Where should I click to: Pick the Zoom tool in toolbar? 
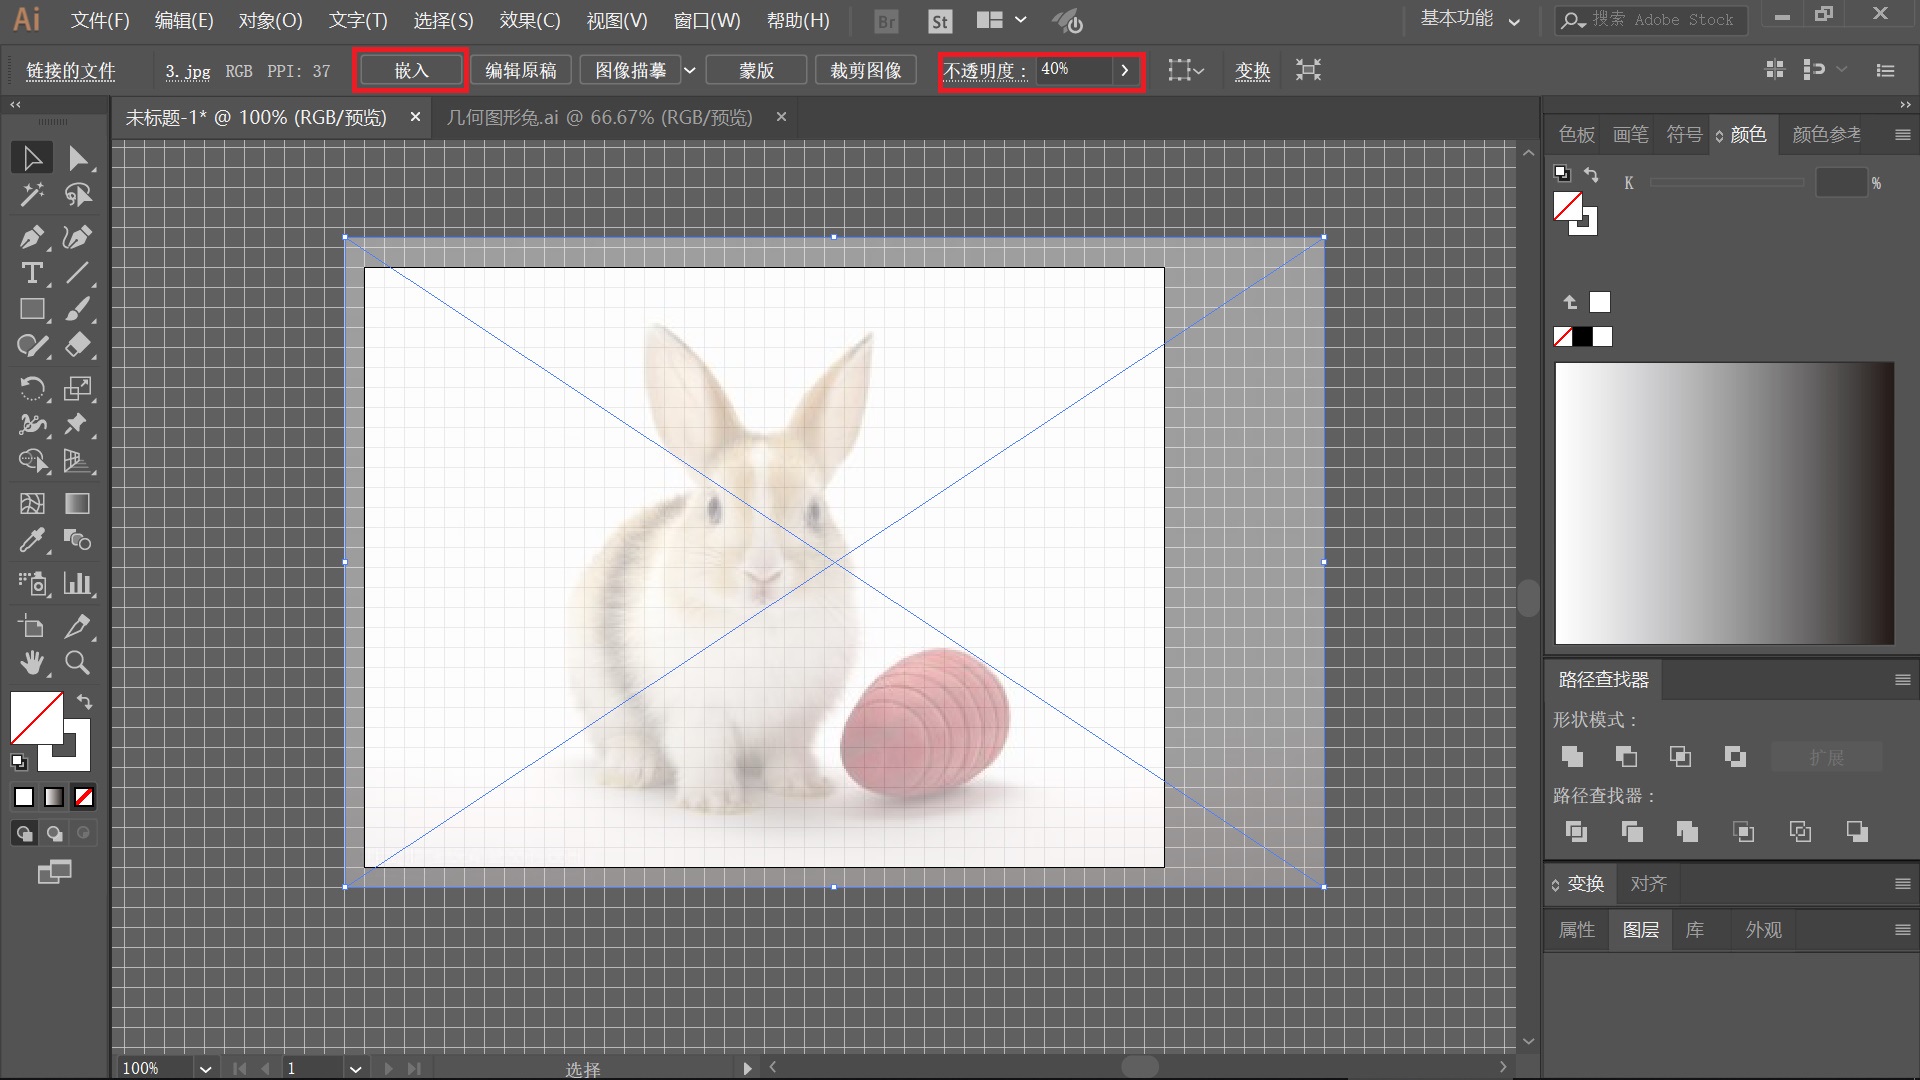click(x=77, y=662)
